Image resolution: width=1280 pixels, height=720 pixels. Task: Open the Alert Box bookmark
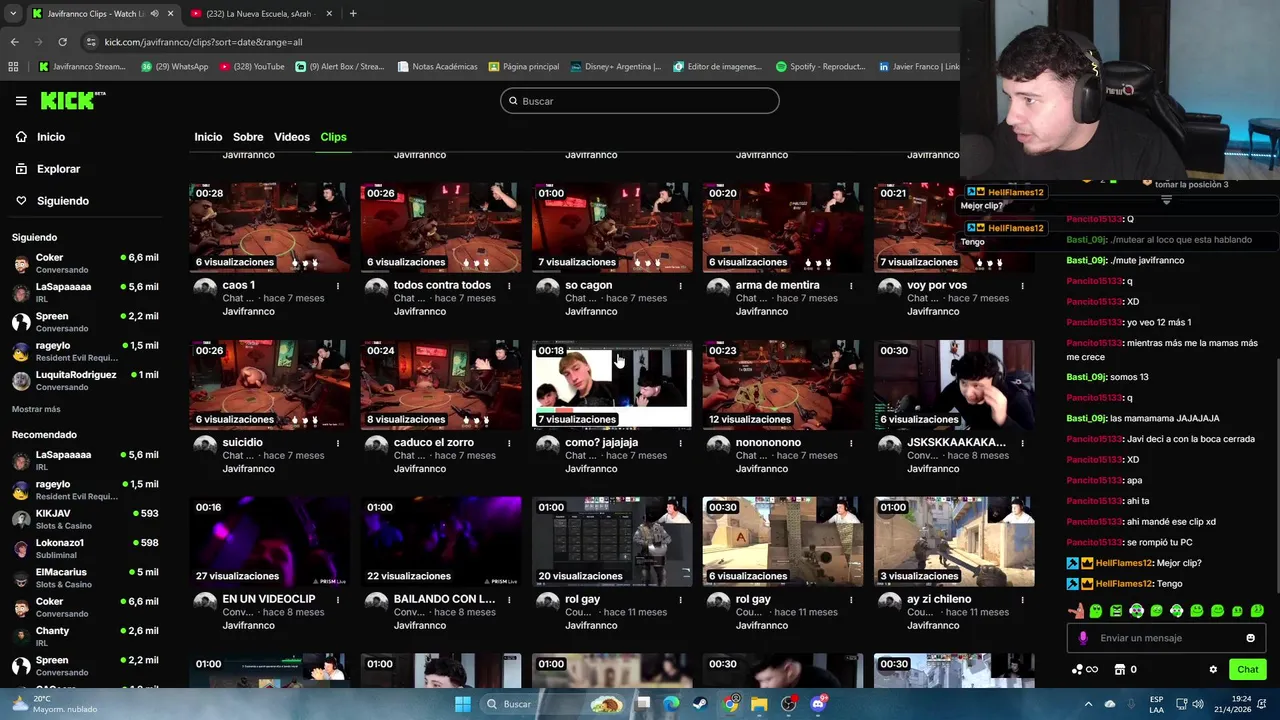[339, 67]
